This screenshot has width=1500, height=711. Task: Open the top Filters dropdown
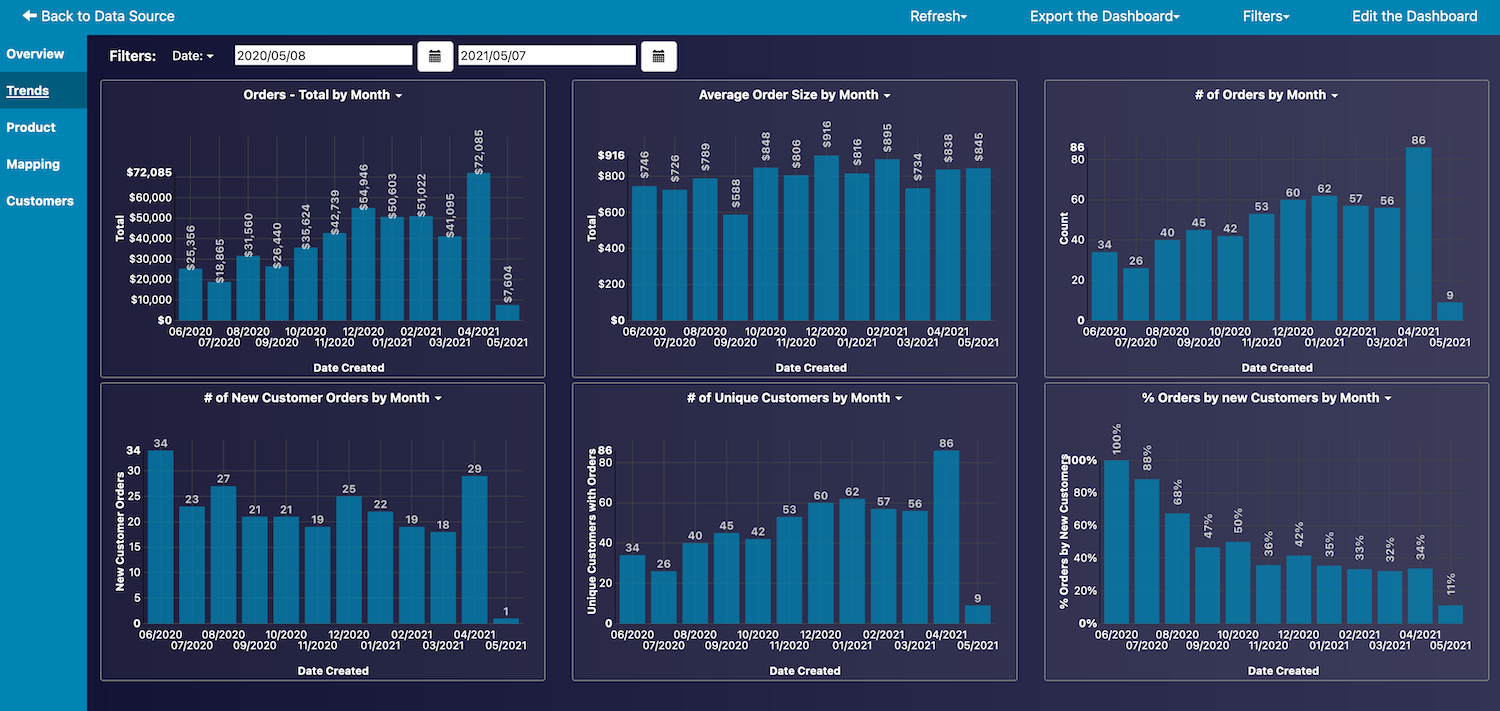tap(1265, 16)
